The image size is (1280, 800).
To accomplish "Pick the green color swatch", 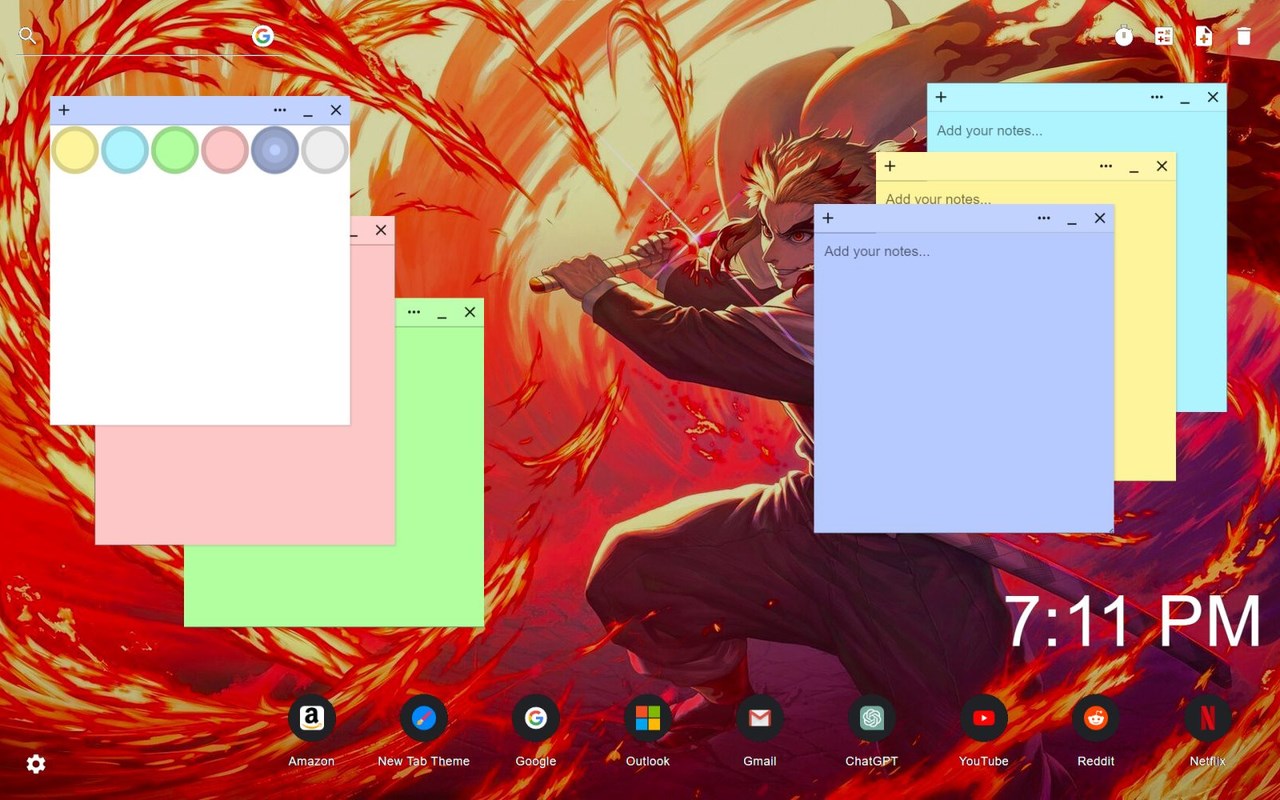I will pos(175,150).
